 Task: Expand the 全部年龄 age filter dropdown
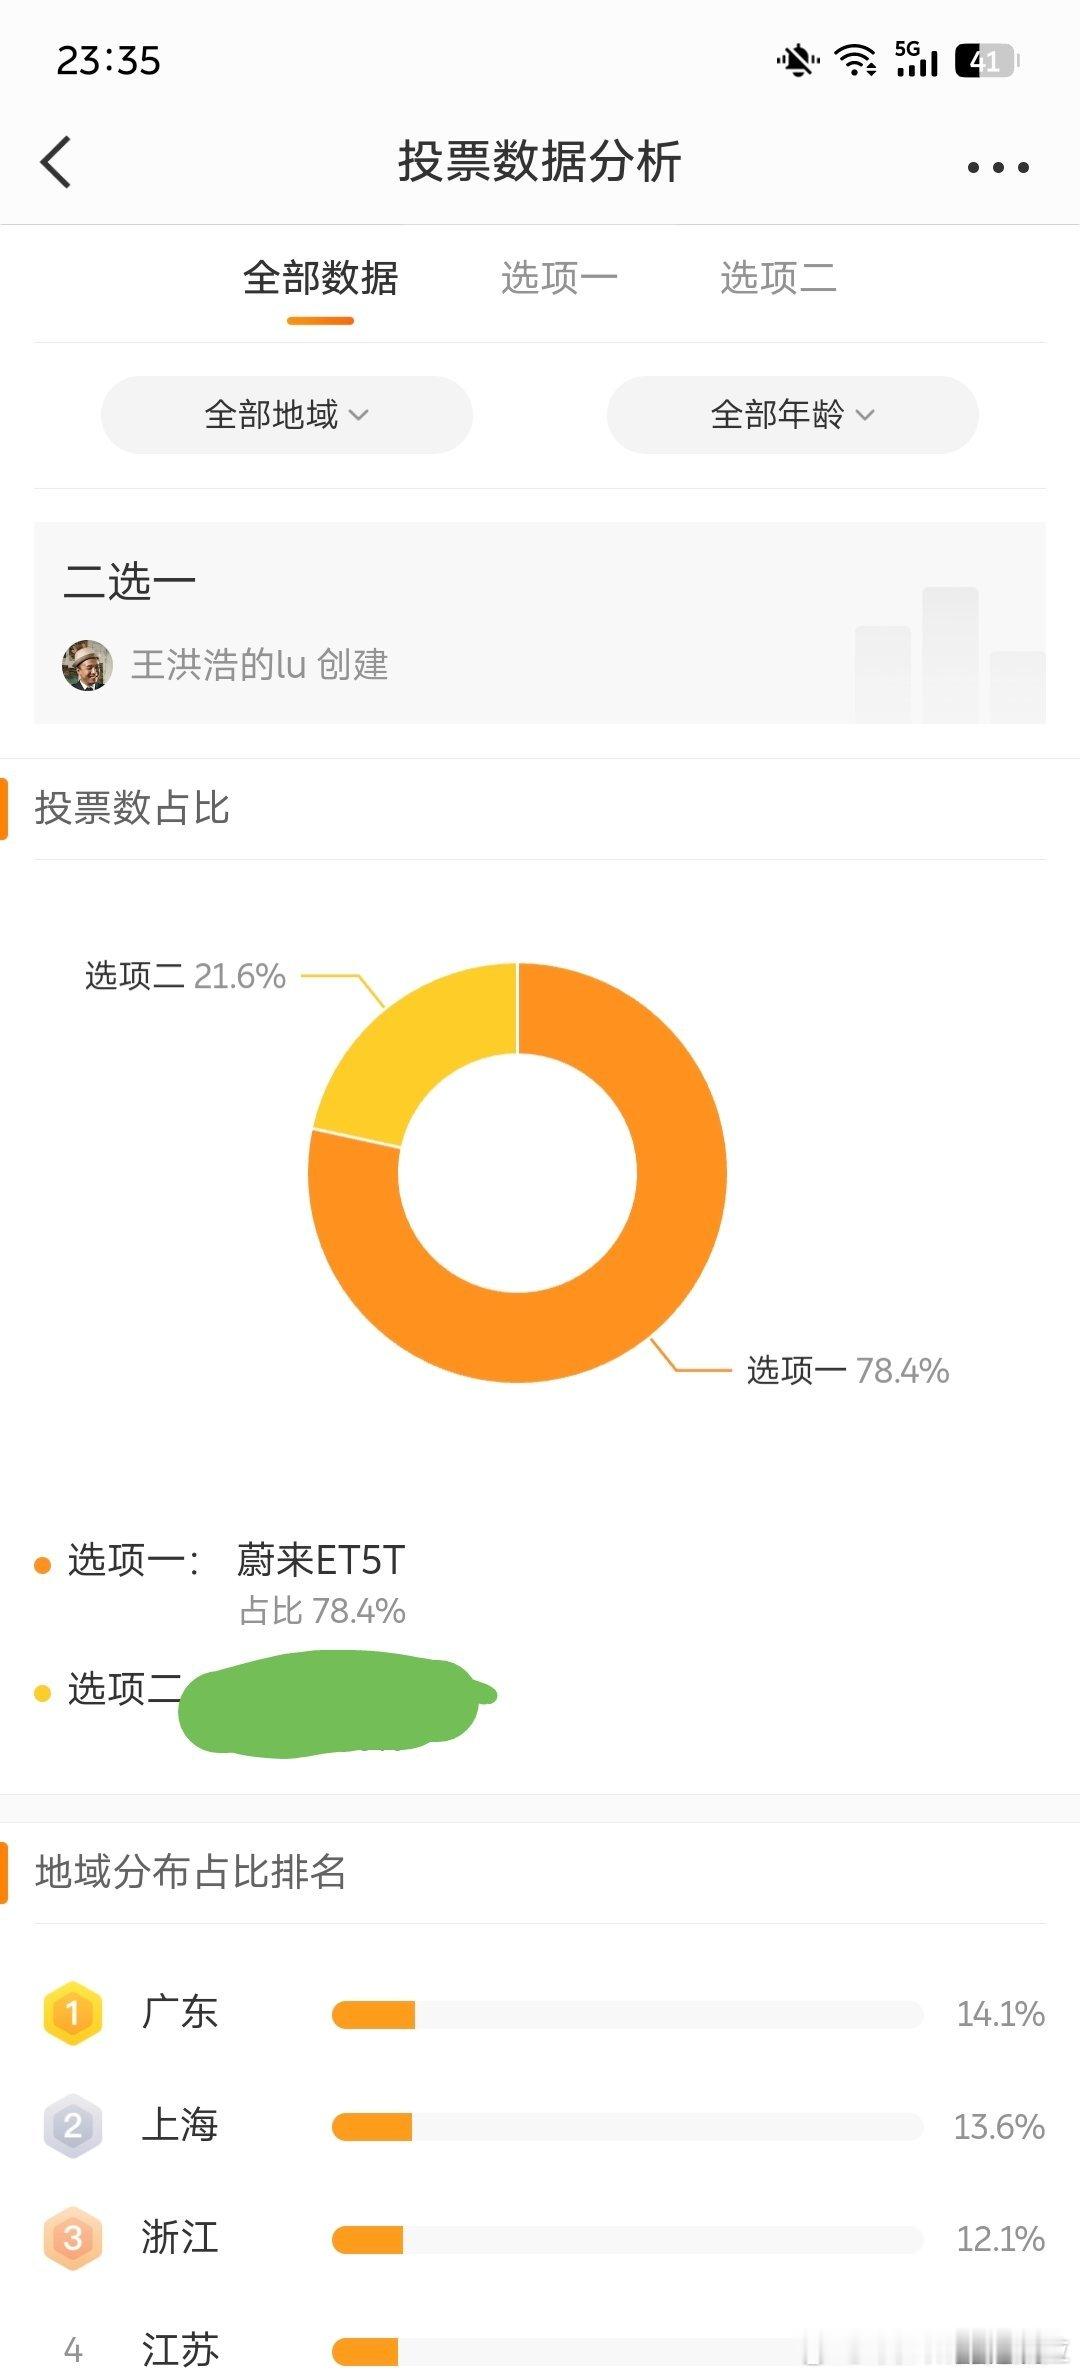[792, 415]
